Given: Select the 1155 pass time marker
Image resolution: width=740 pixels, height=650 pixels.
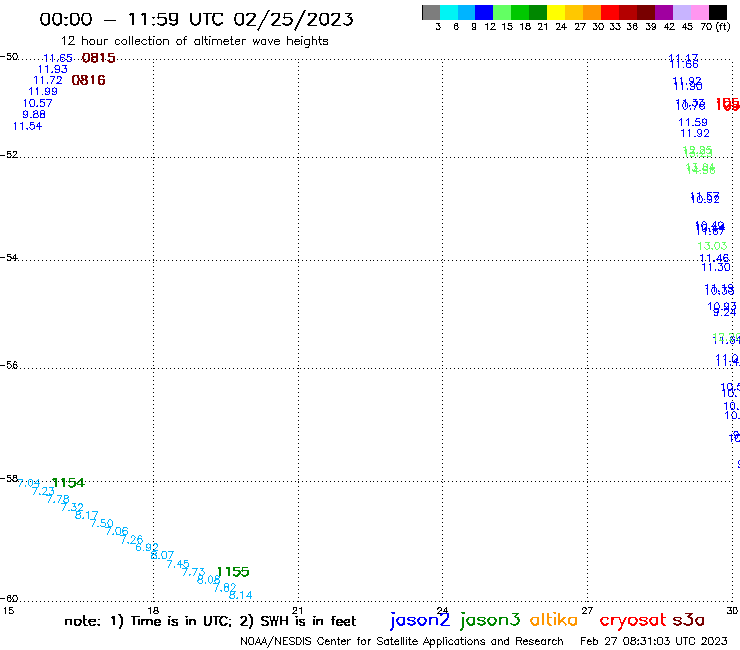Looking at the screenshot, I should point(233,572).
